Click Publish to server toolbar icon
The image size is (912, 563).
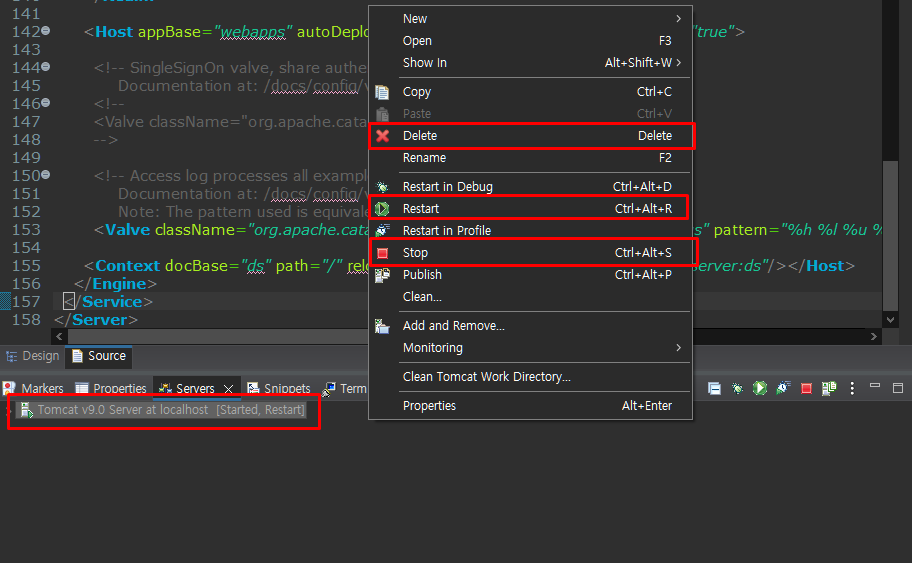tap(829, 389)
